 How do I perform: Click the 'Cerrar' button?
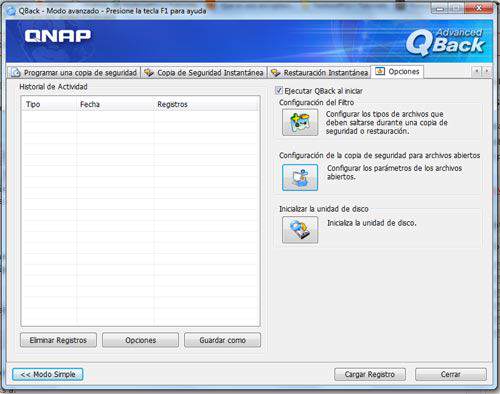coord(451,374)
